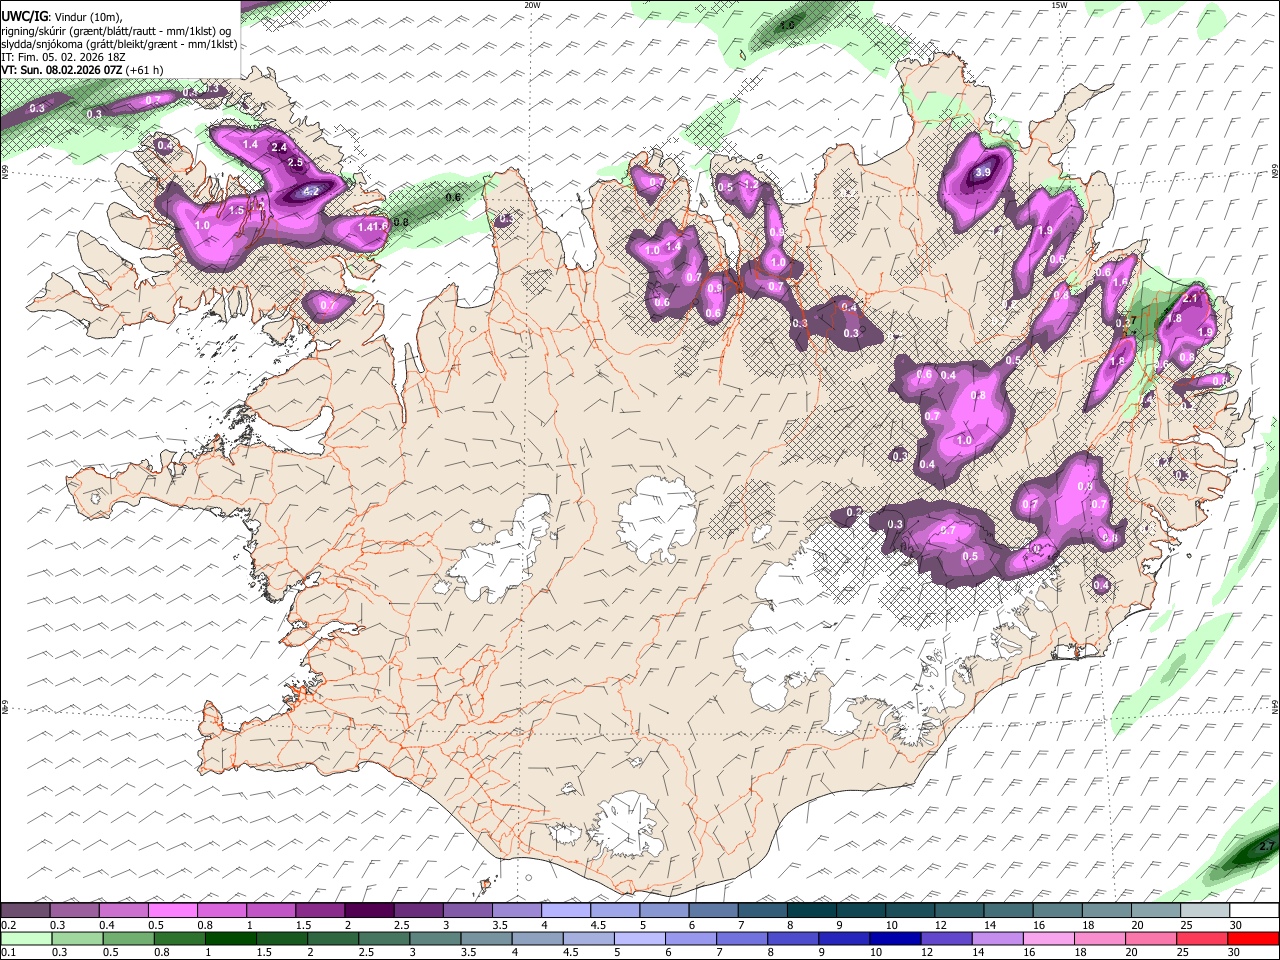Click the light pink bottom-row swatch between 16 and 18
This screenshot has width=1280, height=960.
click(x=1049, y=938)
